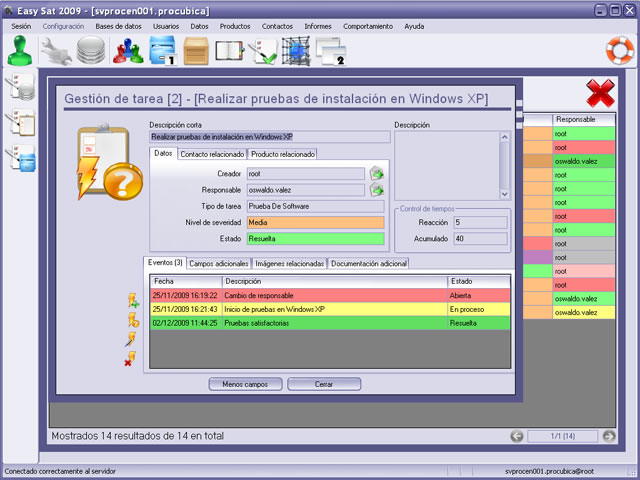The width and height of the screenshot is (640, 480).
Task: Select the Eventos (3) tab
Action: pos(165,262)
